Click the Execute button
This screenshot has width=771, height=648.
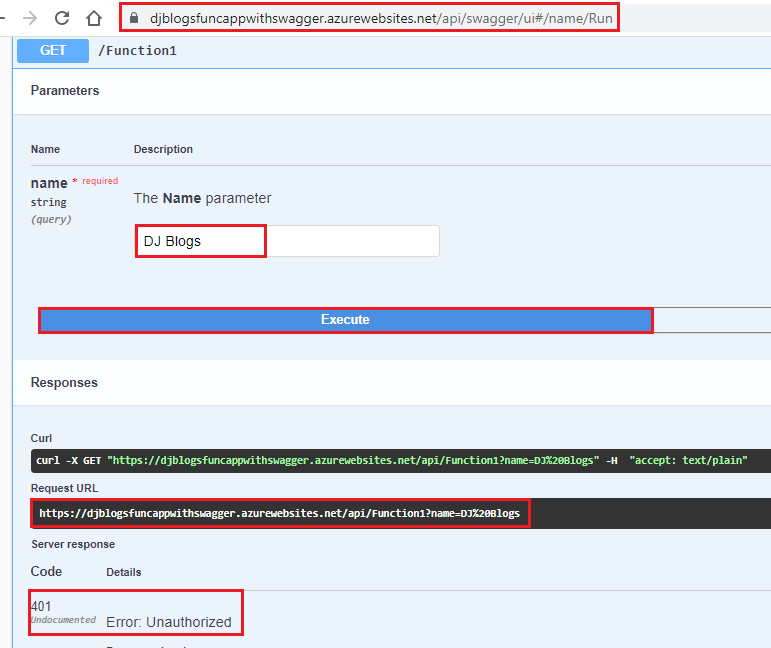coord(346,320)
